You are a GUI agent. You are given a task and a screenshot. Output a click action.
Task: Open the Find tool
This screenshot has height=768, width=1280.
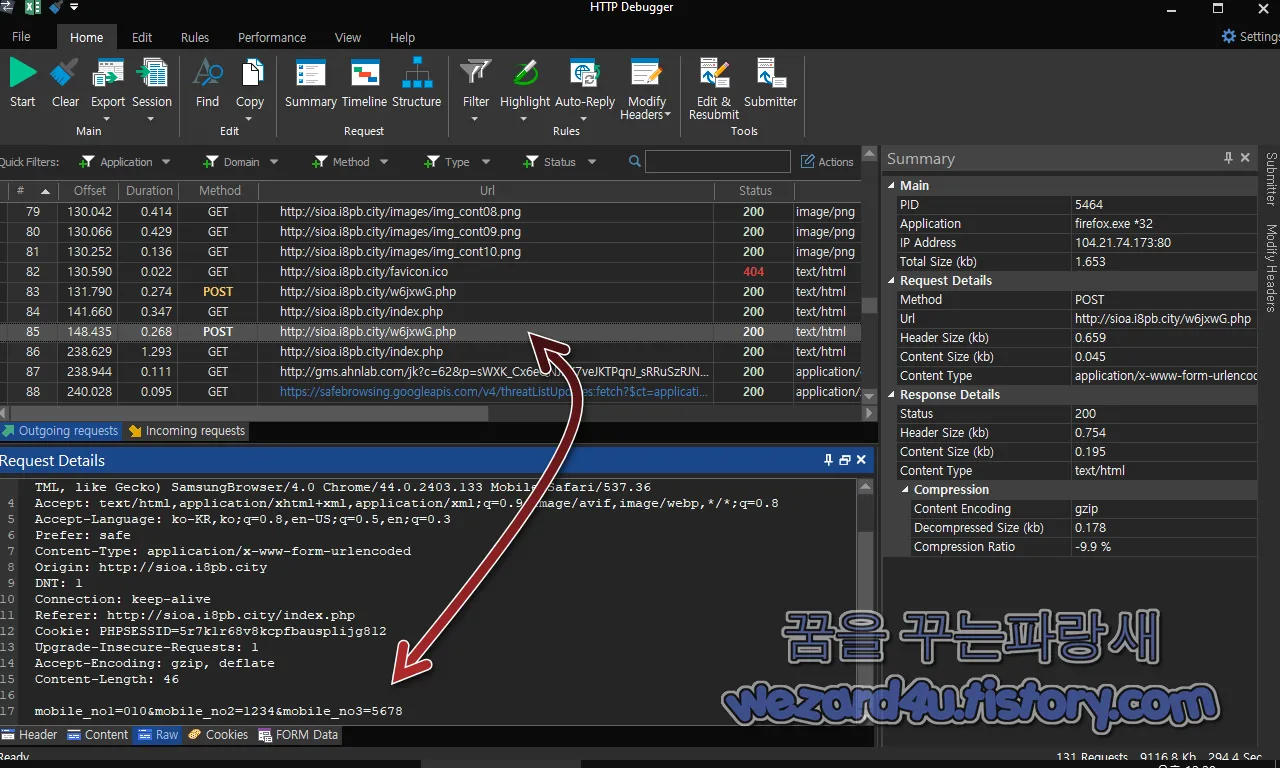coord(207,82)
